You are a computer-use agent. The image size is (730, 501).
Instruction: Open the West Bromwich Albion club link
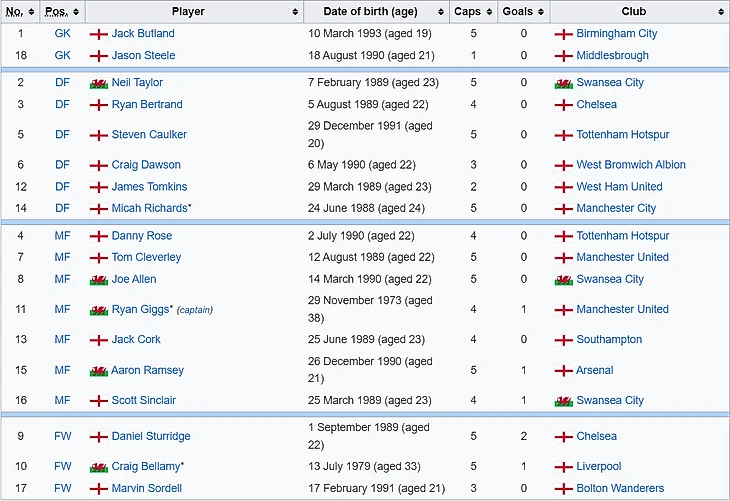tap(631, 165)
